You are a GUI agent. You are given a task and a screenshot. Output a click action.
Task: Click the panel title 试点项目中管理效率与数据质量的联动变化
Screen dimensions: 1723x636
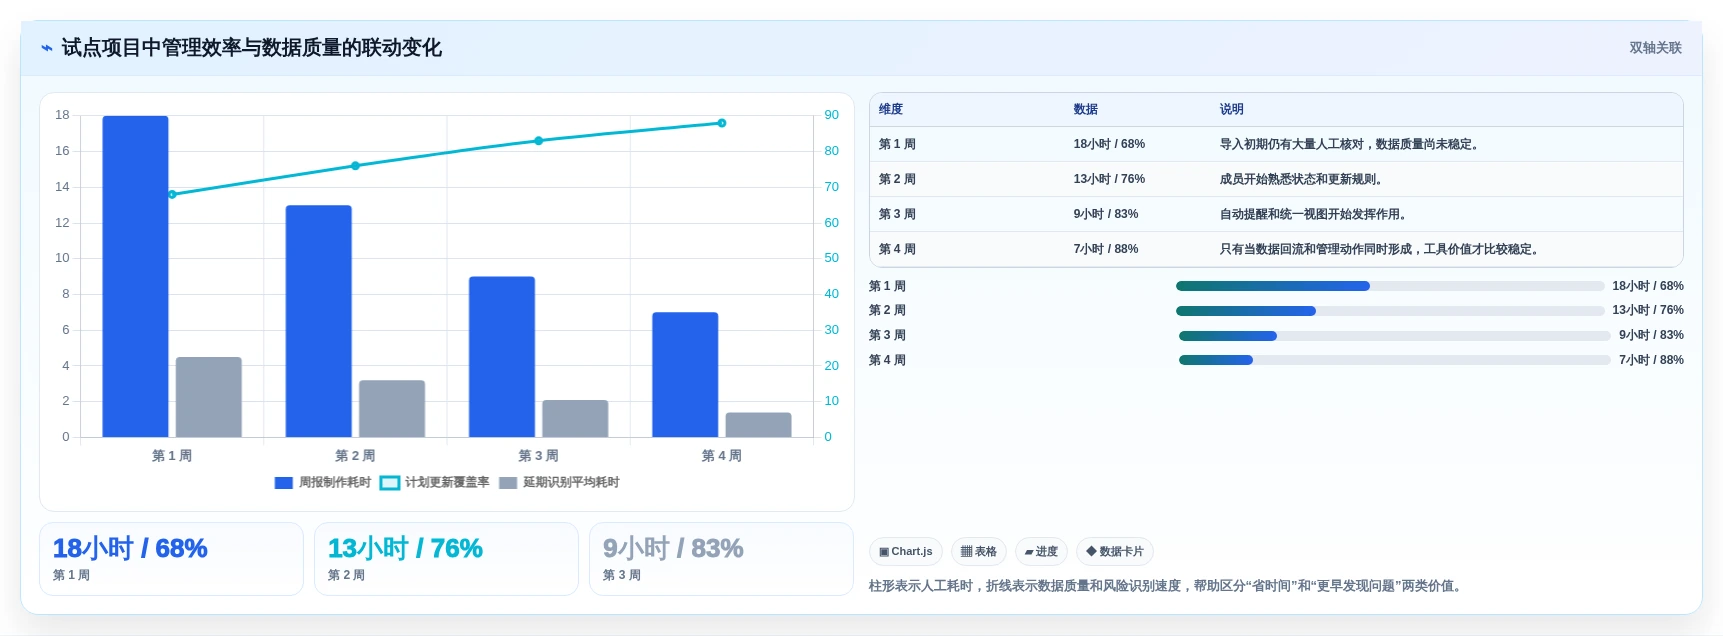point(251,48)
